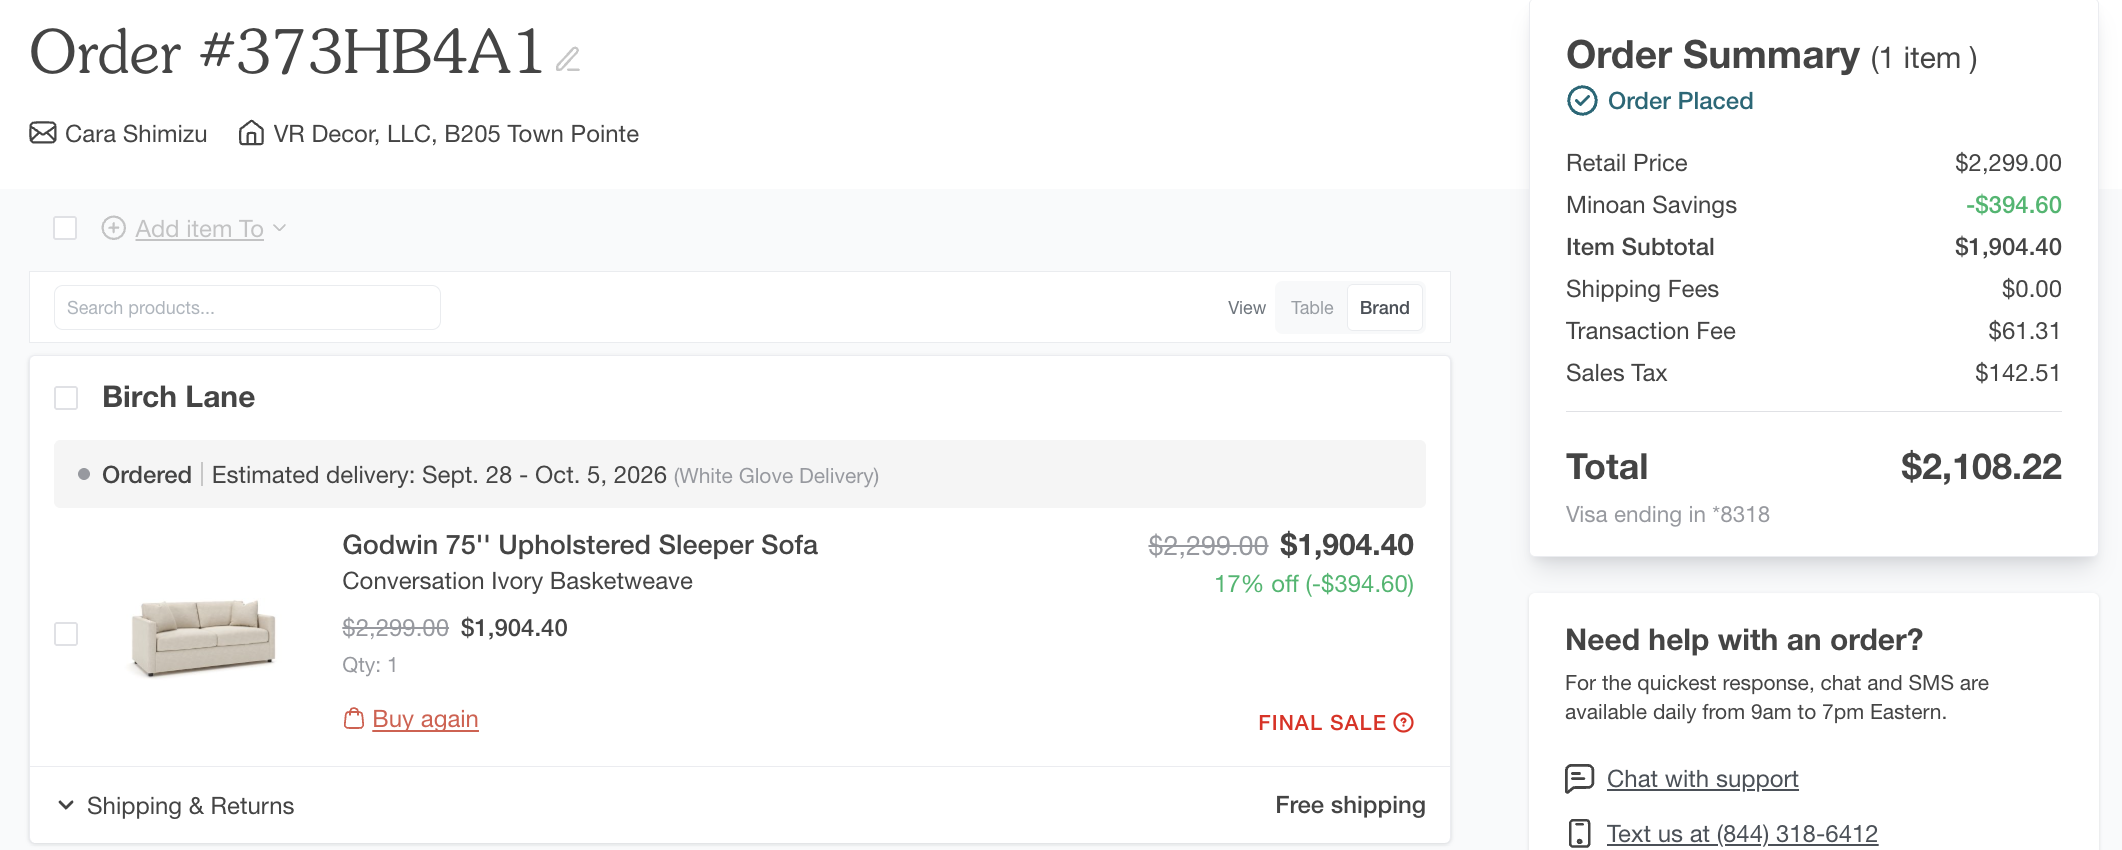Check the Birch Lane brand checkbox
This screenshot has height=850, width=2122.
pos(66,398)
